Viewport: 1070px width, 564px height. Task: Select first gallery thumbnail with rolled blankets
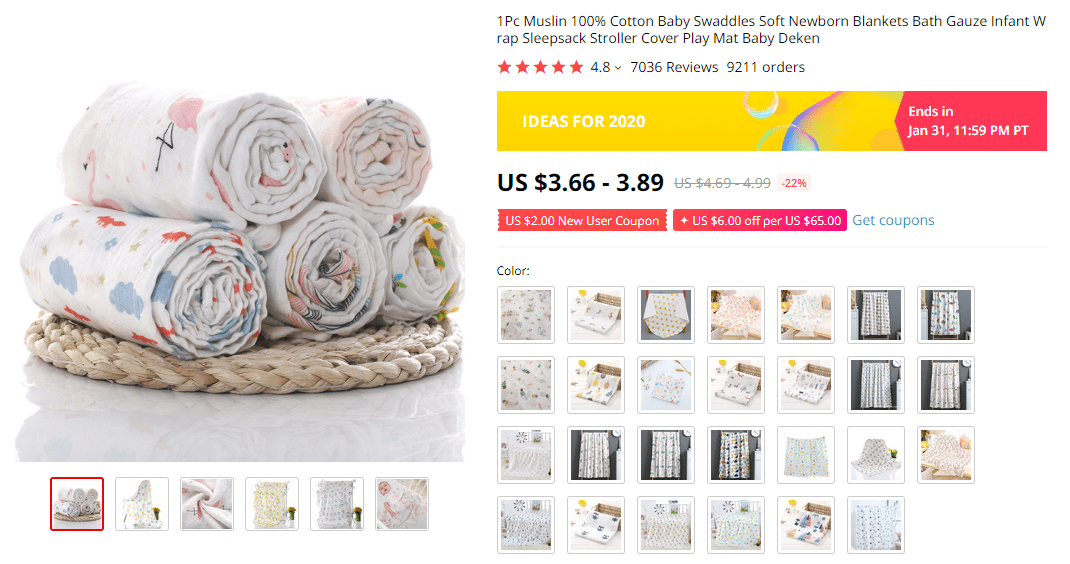(x=76, y=504)
